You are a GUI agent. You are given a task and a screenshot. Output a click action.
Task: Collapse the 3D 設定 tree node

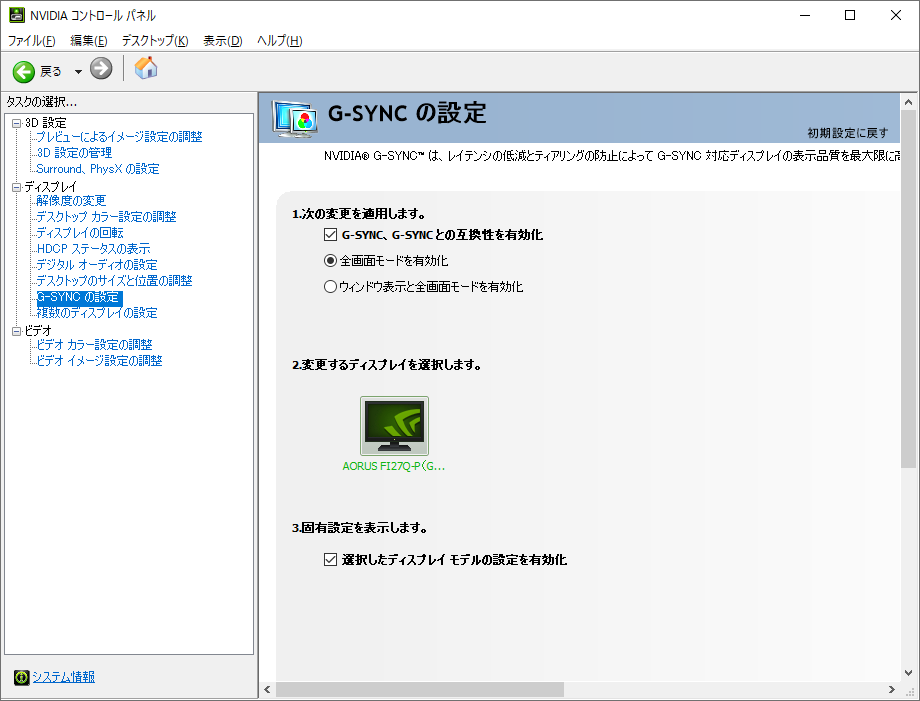pyautogui.click(x=16, y=123)
